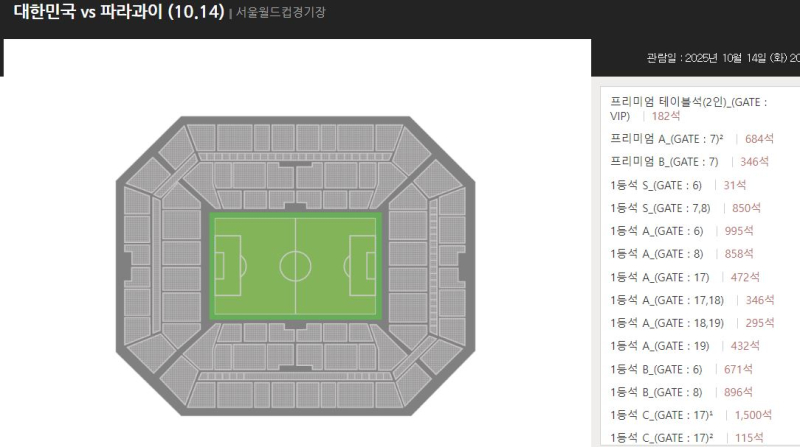Pick 프리미엄 B (GATE : 7) with 346석
The height and width of the screenshot is (447, 800).
click(664, 161)
